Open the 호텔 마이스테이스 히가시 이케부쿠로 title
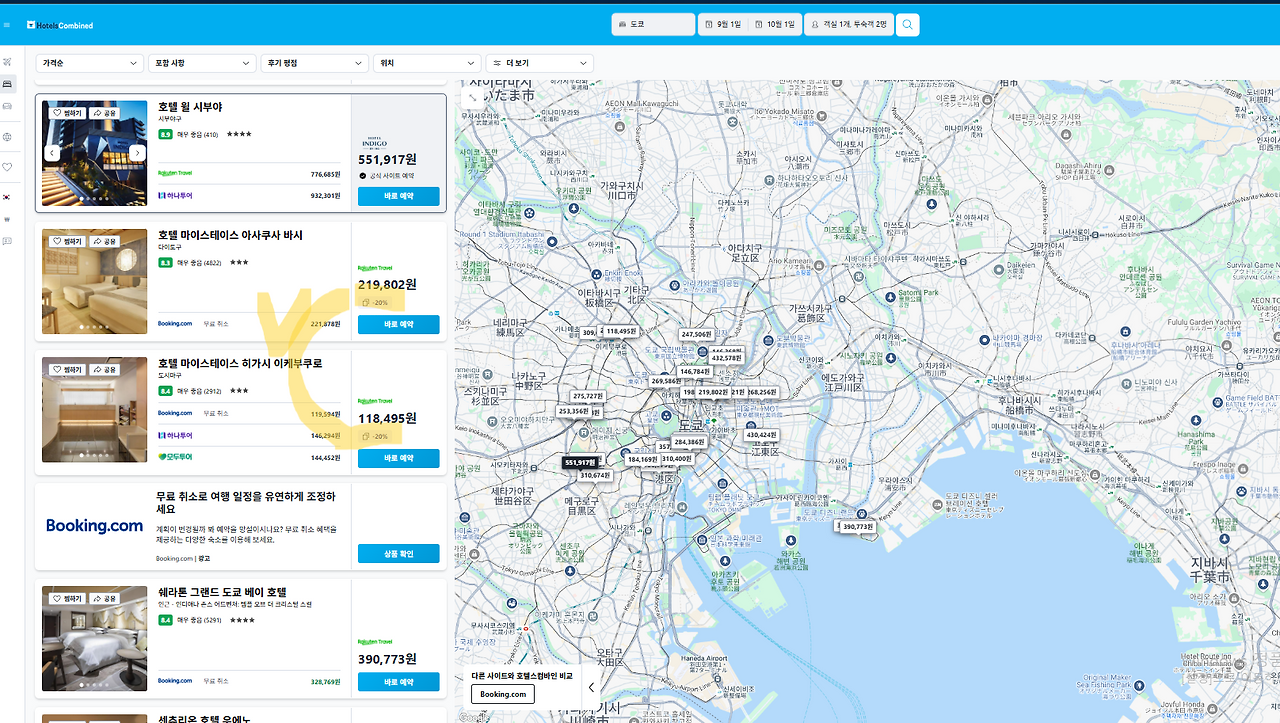The height and width of the screenshot is (723, 1280). 240,363
